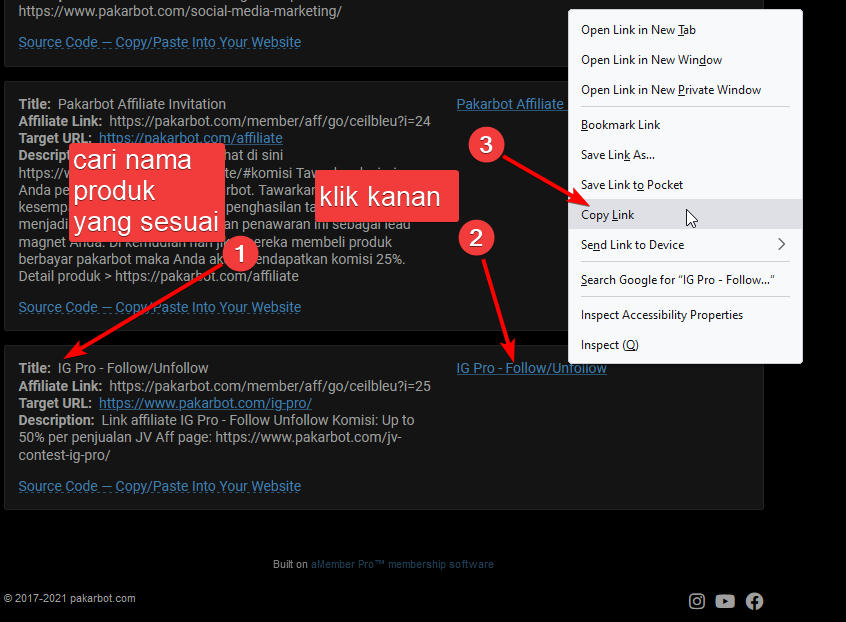This screenshot has width=846, height=622.
Task: Open Target URL pakarbot.com/affiliate link
Action: (190, 138)
